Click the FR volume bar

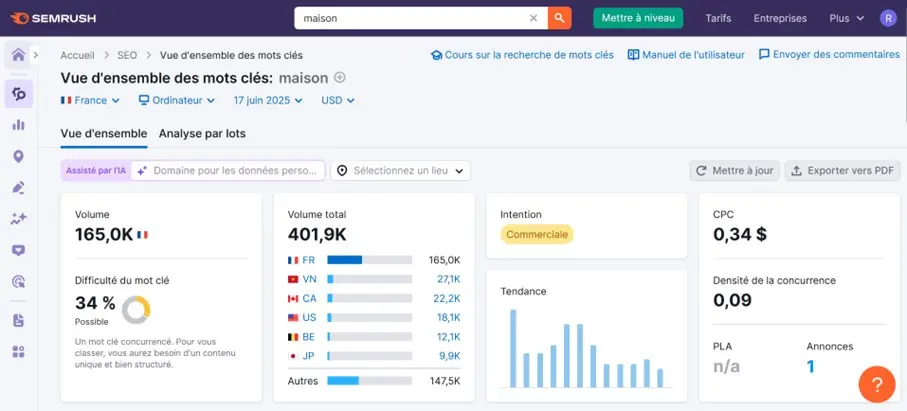pyautogui.click(x=370, y=260)
